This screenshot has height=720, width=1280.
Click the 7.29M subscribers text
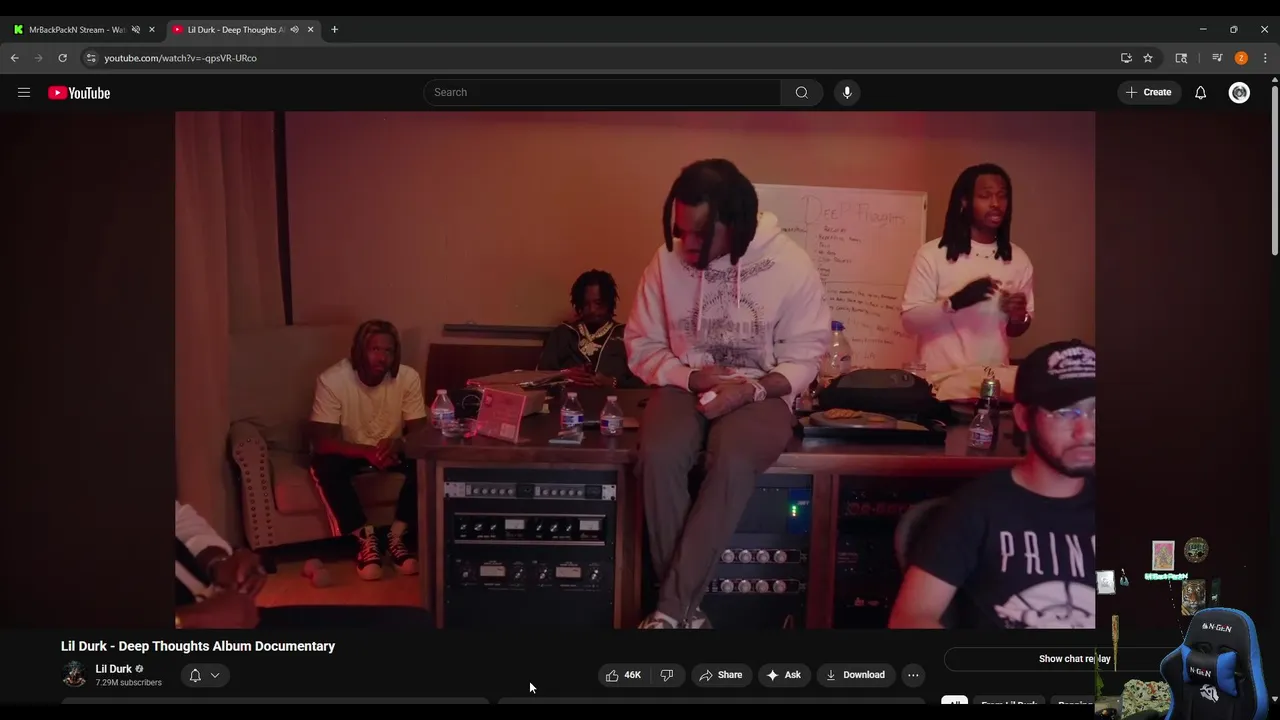(x=128, y=683)
